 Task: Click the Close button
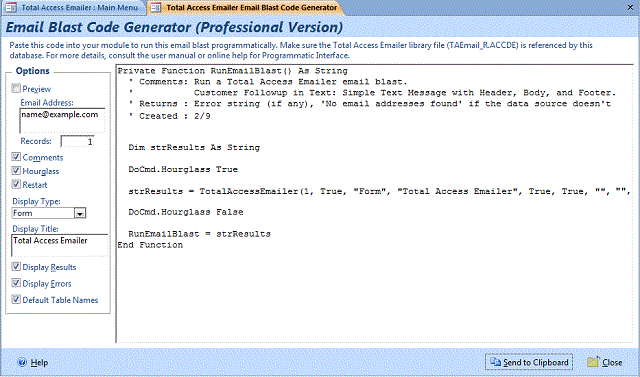(x=605, y=362)
